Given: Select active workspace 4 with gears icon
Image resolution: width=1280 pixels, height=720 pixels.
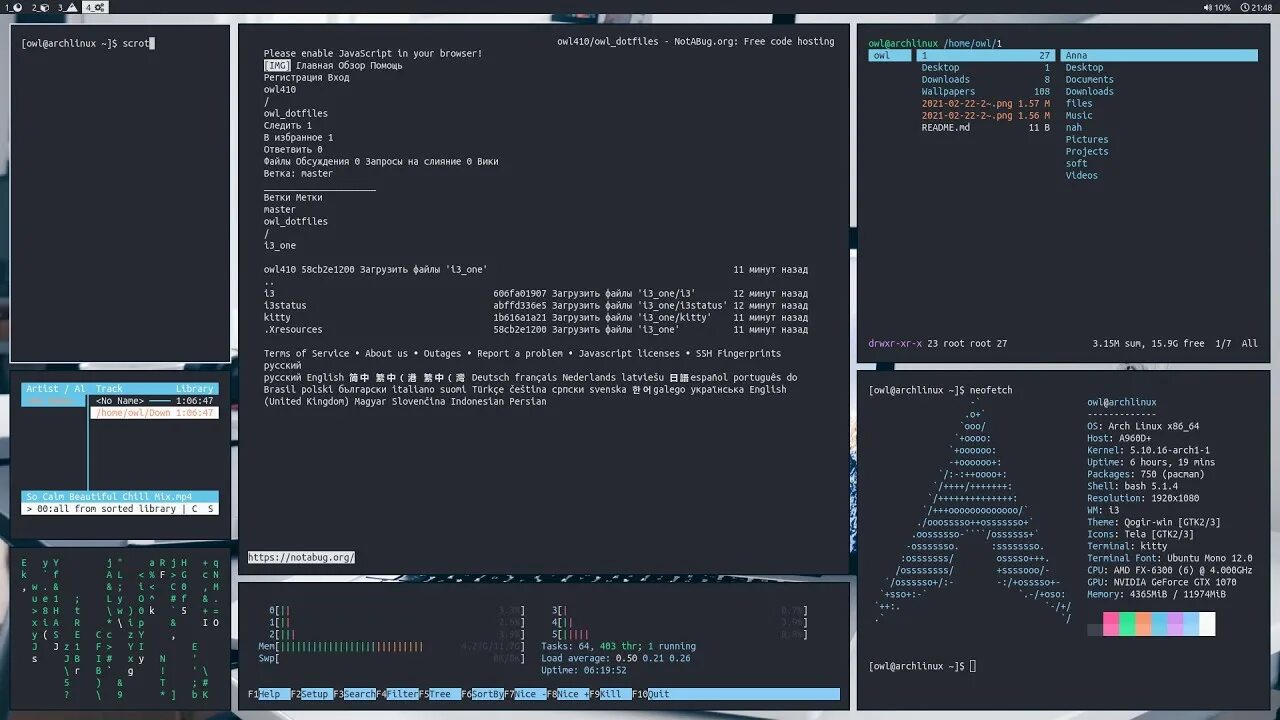Looking at the screenshot, I should pyautogui.click(x=96, y=7).
